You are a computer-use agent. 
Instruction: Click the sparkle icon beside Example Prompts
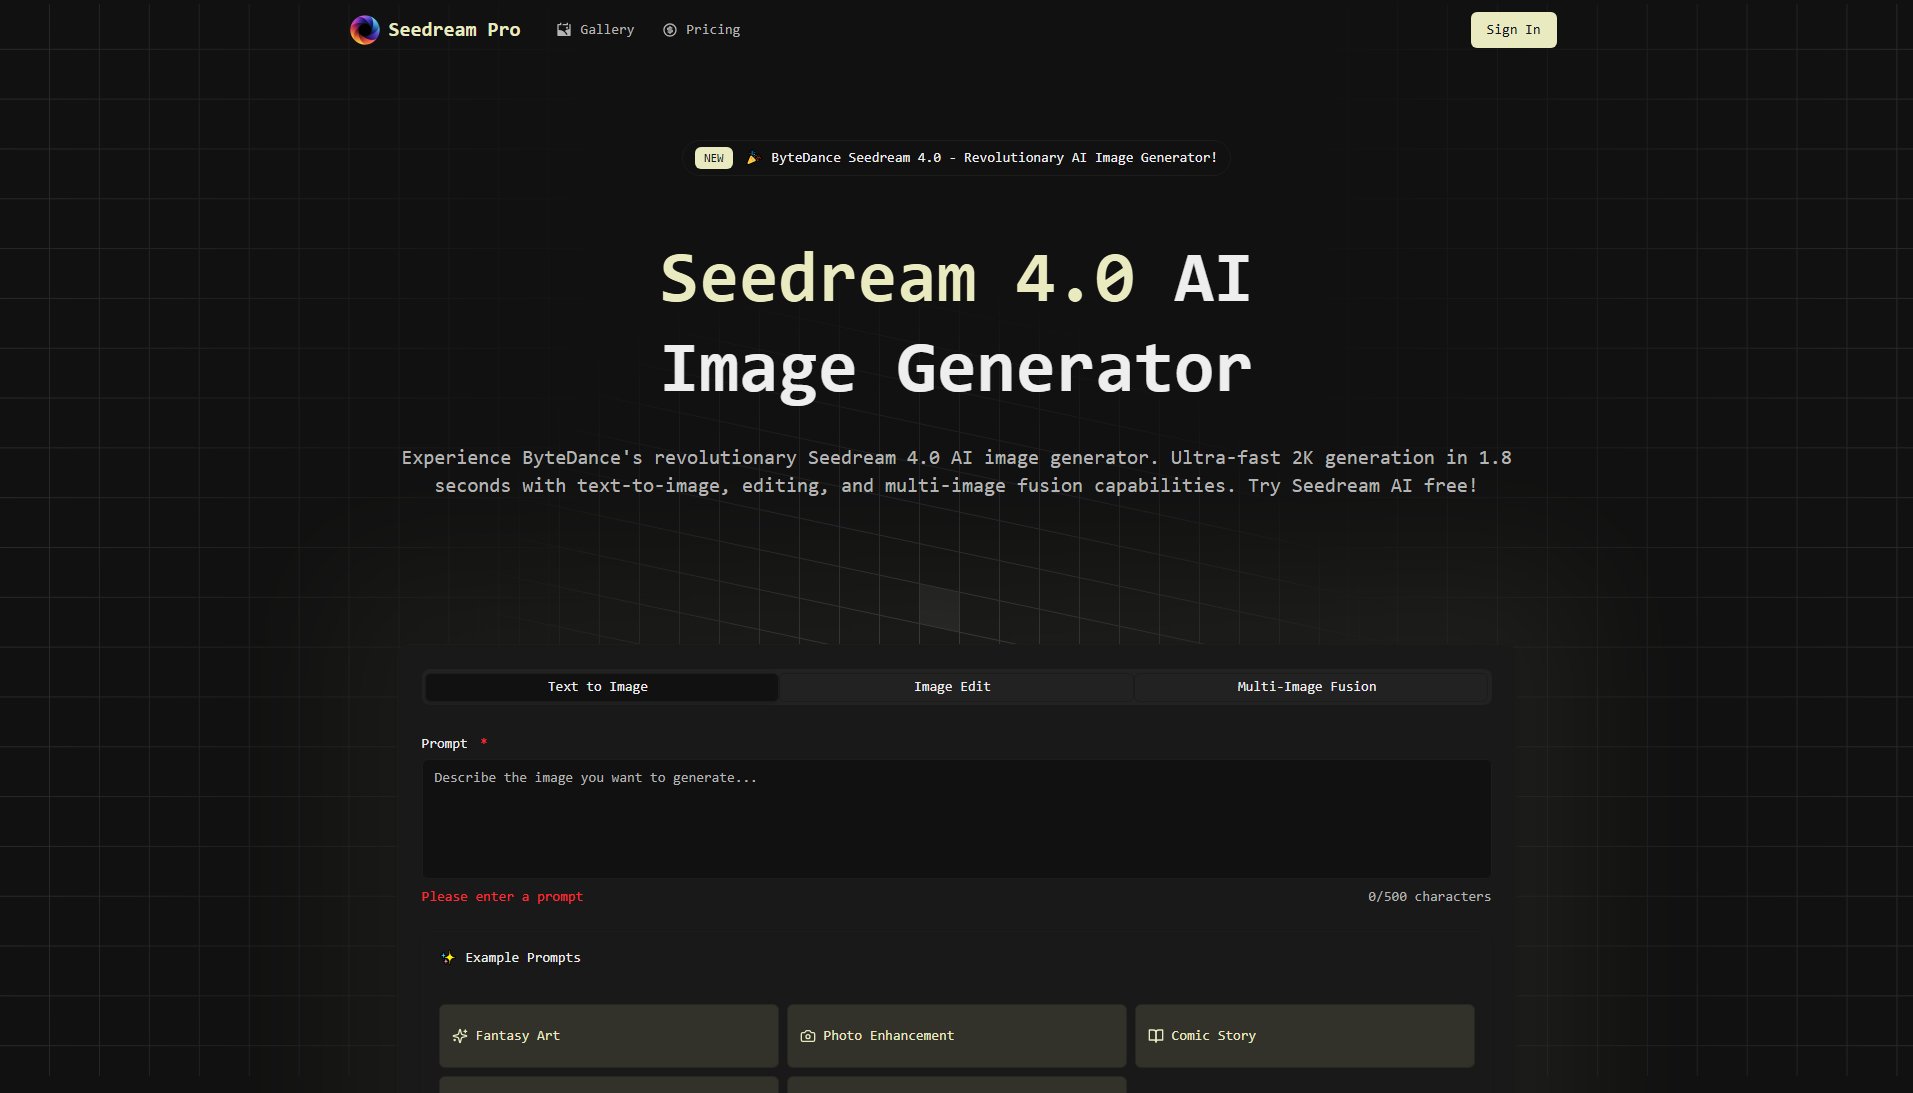[x=448, y=958]
